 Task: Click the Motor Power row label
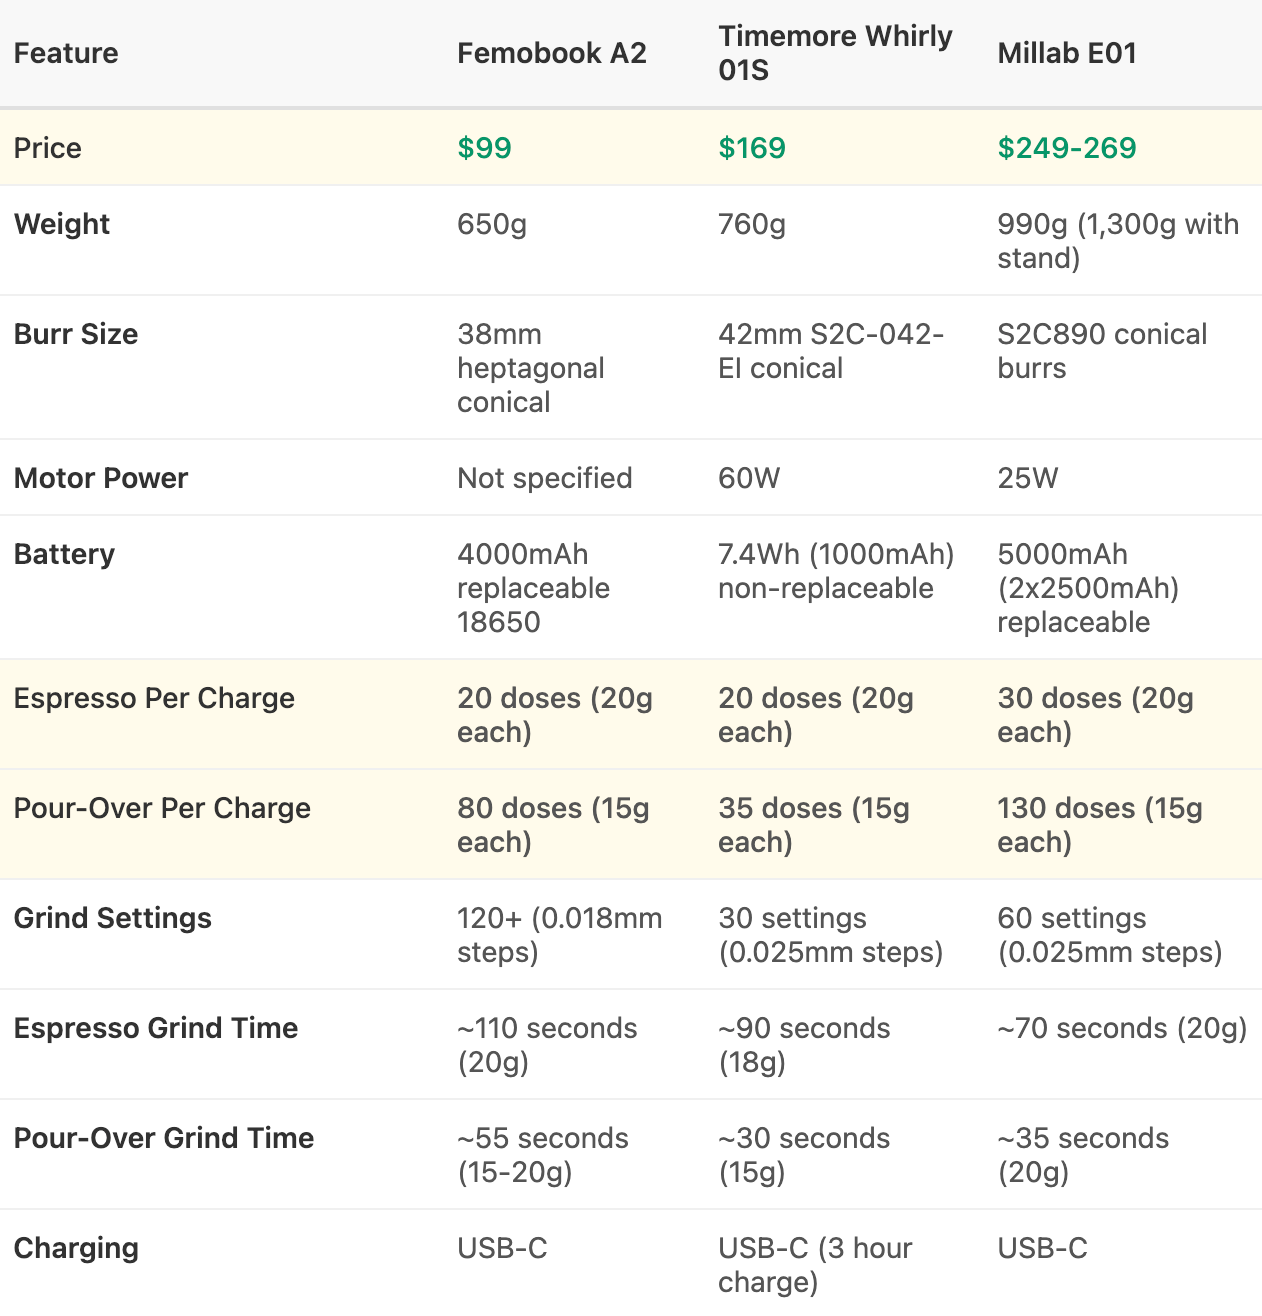pos(101,478)
